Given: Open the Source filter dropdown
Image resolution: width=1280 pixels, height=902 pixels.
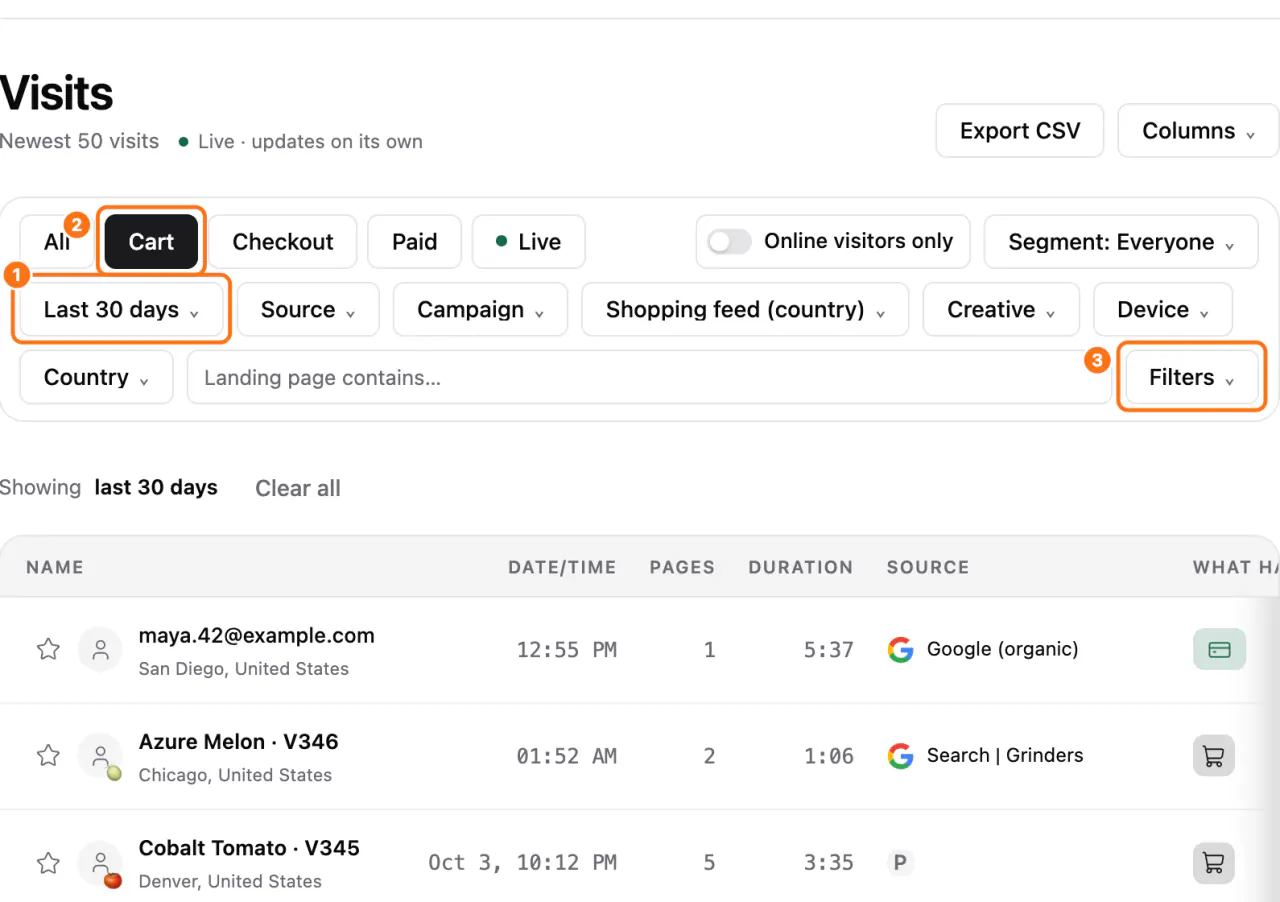Looking at the screenshot, I should (308, 310).
